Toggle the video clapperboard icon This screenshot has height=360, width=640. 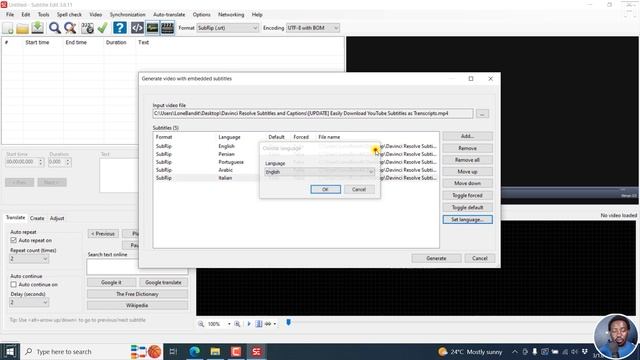(x=167, y=28)
